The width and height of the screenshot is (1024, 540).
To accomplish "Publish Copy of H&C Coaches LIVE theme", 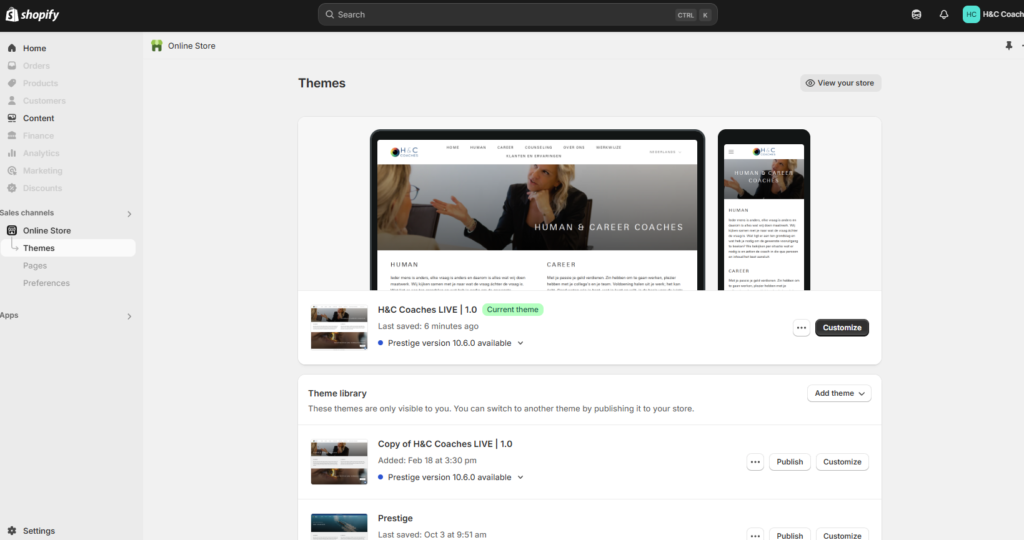I will 790,462.
